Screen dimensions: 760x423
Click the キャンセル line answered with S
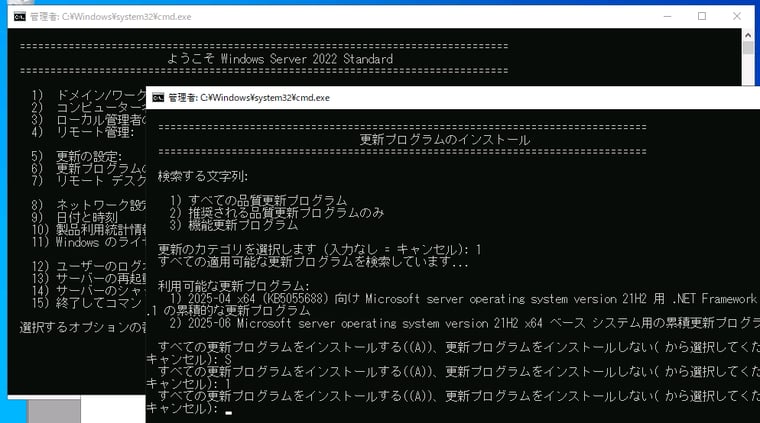tap(189, 360)
